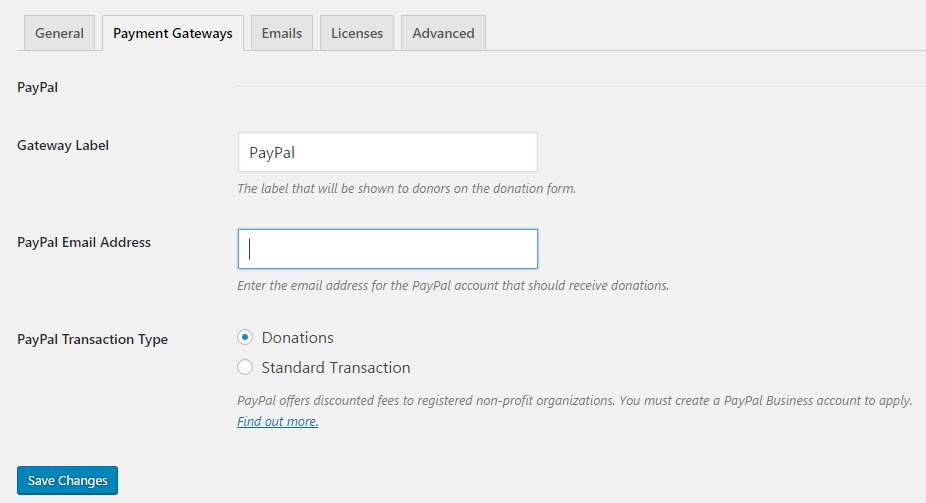Click the 'PayPal Transaction Type' label
The width and height of the screenshot is (926, 503).
coord(92,339)
